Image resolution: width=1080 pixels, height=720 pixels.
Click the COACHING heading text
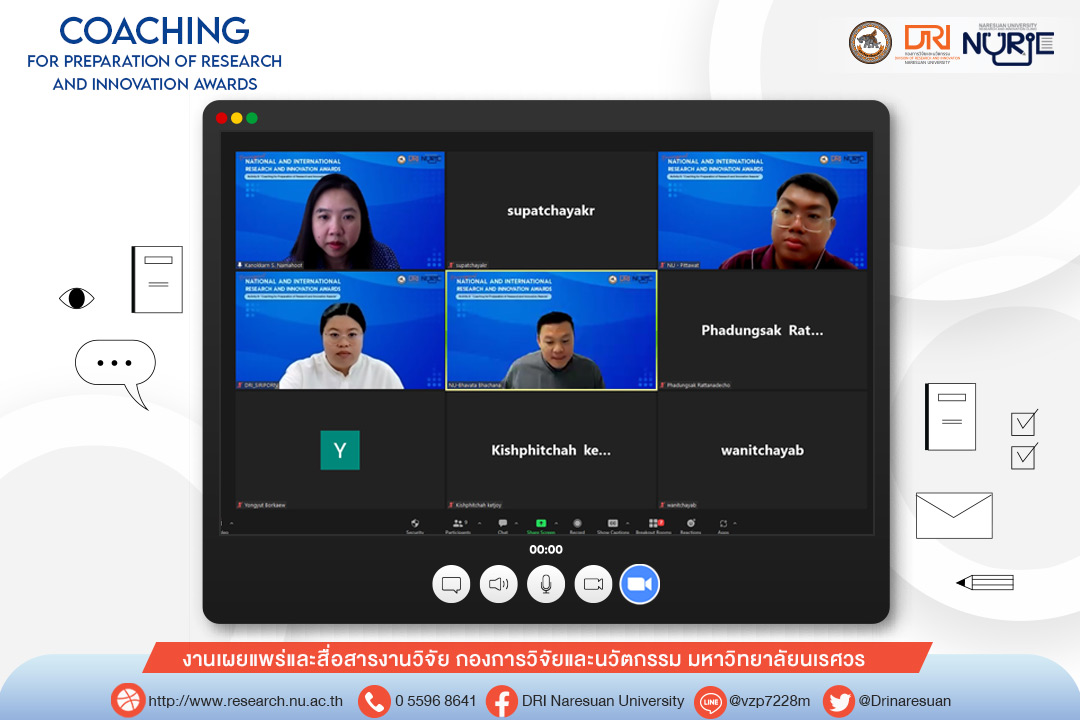tap(154, 31)
